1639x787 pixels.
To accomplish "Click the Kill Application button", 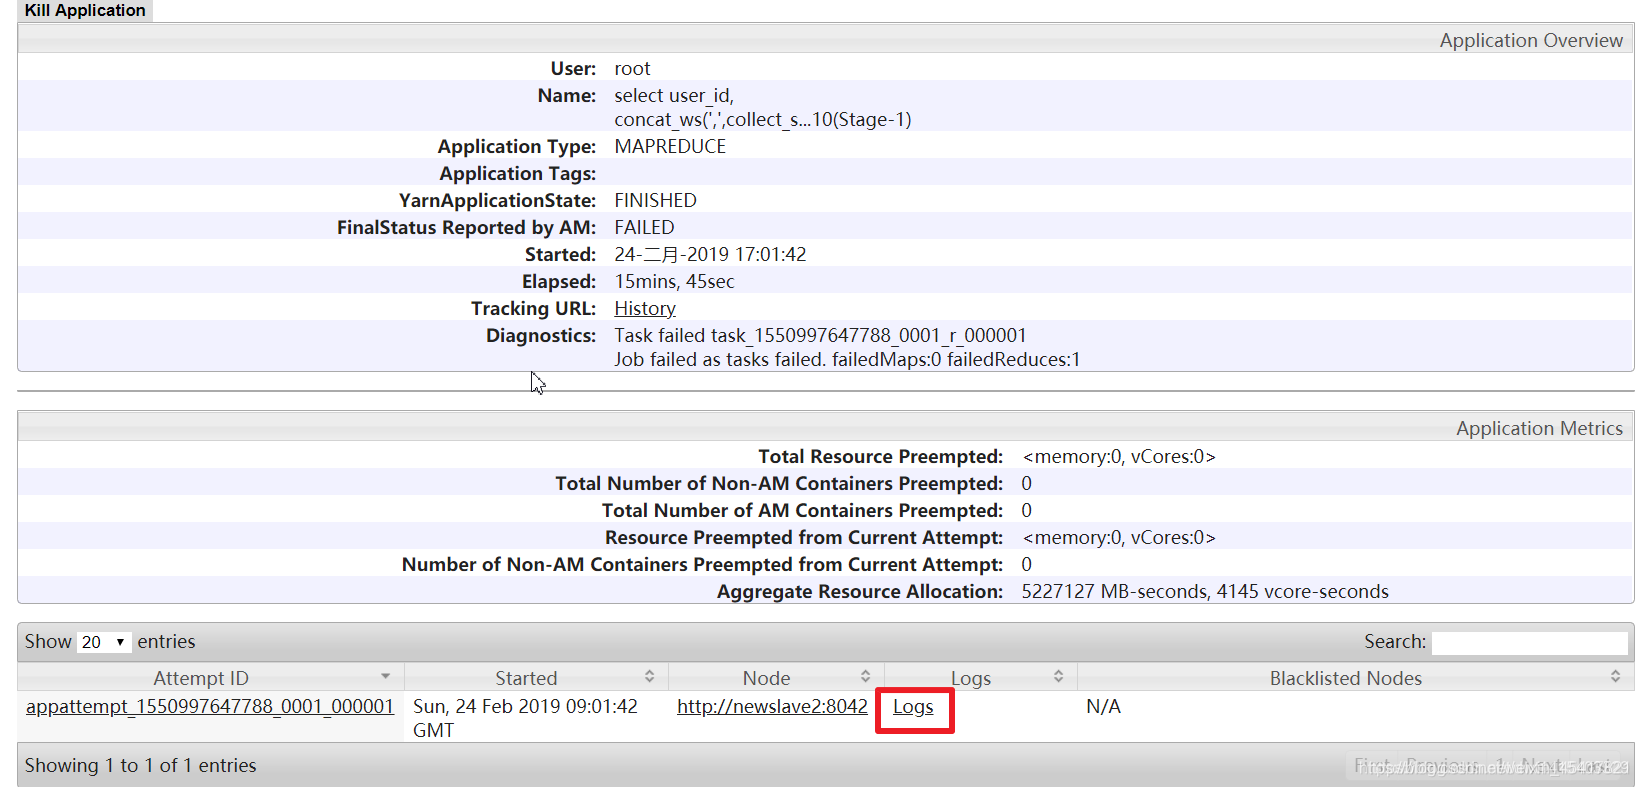I will coord(85,10).
